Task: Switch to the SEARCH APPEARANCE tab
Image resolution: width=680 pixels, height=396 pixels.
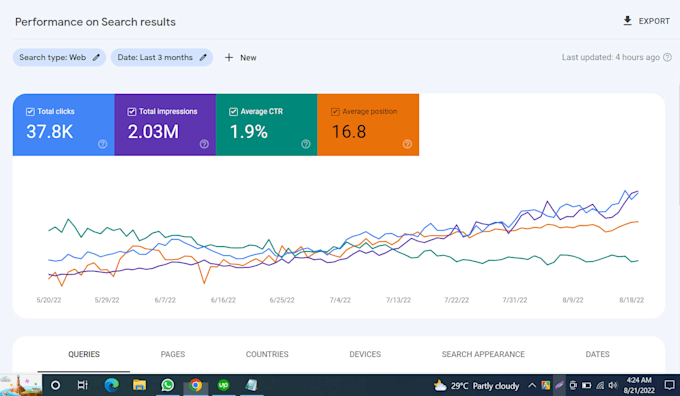Action: pyautogui.click(x=483, y=354)
